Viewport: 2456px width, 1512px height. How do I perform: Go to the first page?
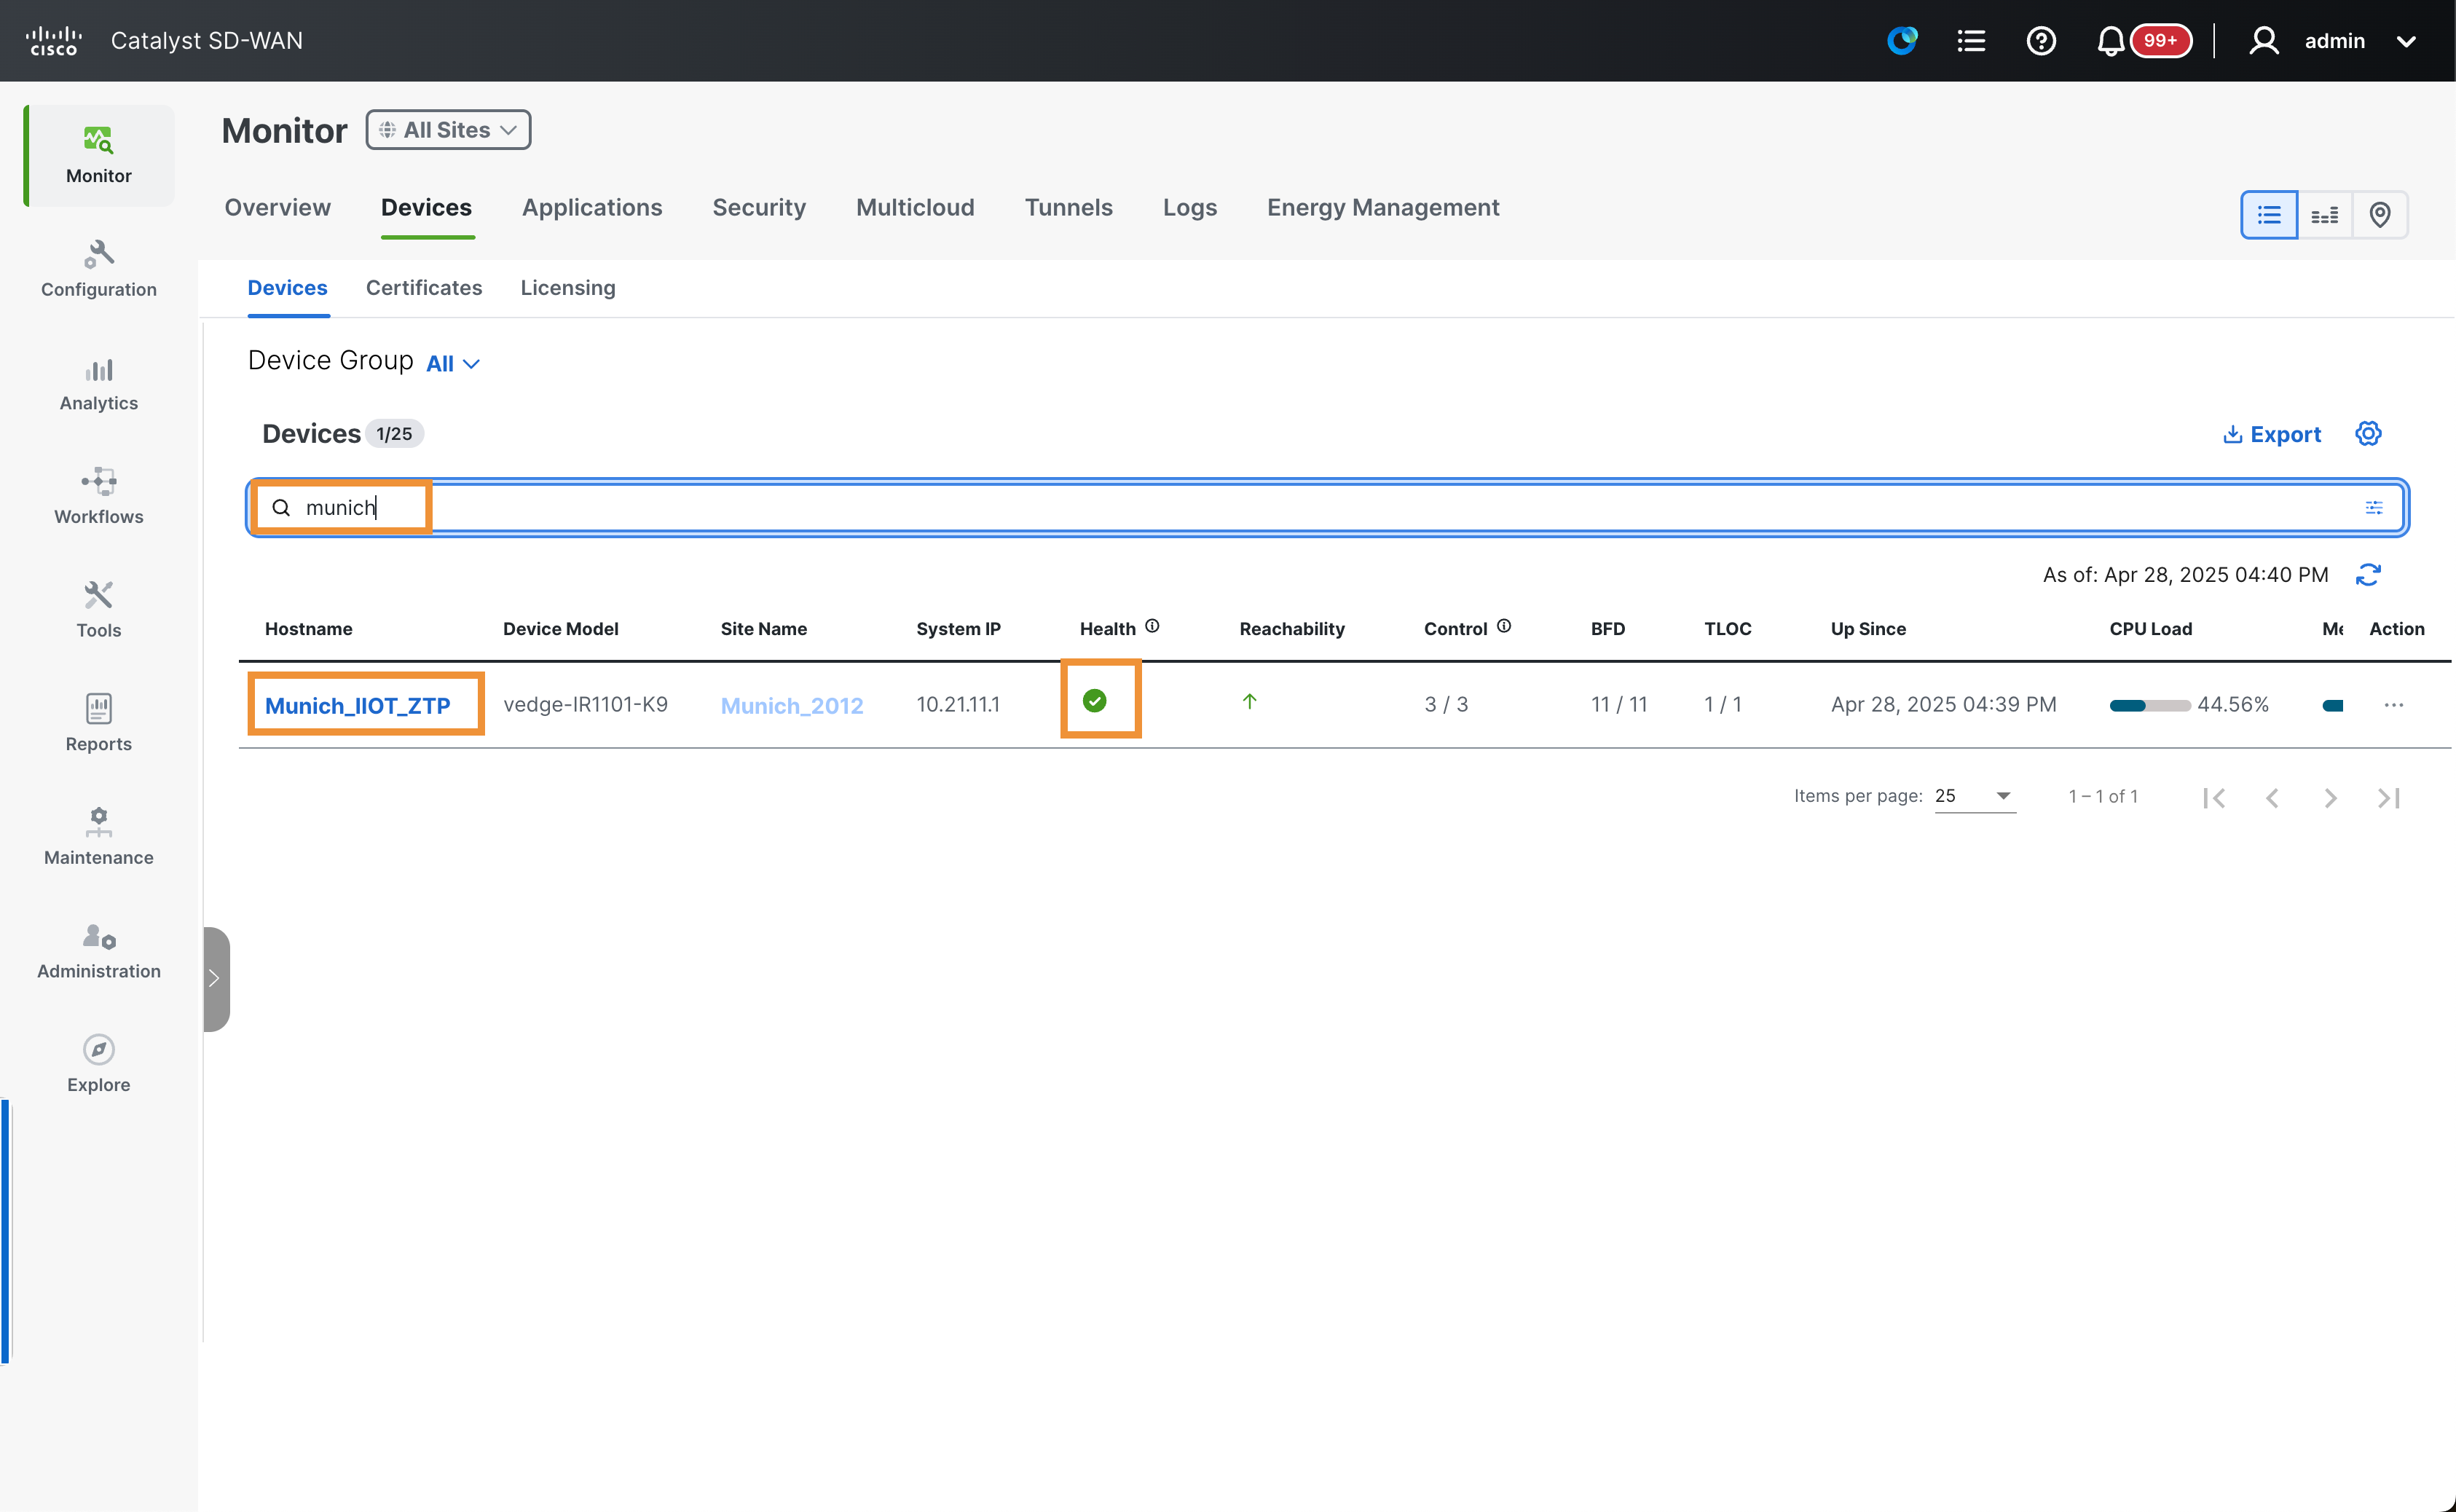[2214, 797]
